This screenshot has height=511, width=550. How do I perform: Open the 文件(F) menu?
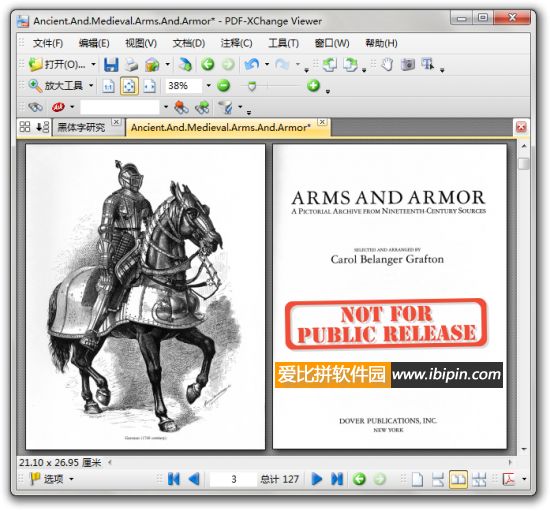[x=48, y=43]
